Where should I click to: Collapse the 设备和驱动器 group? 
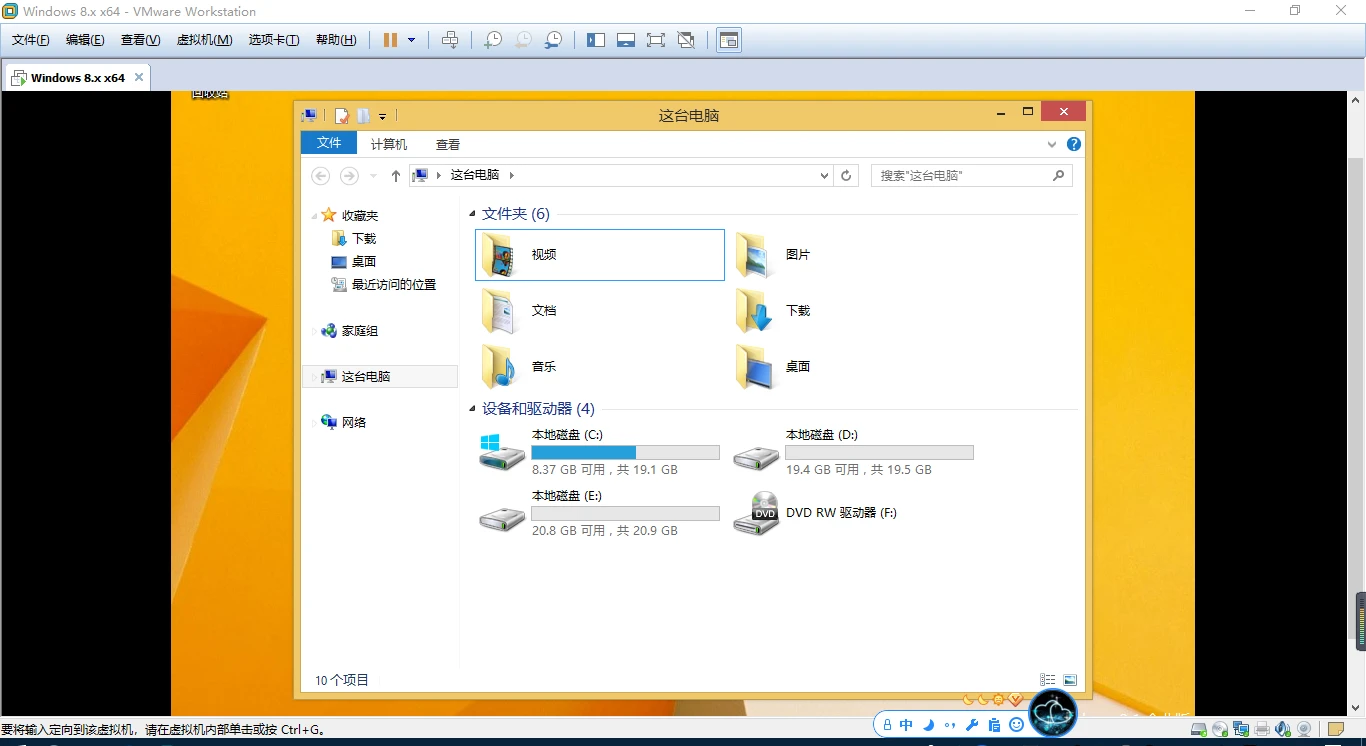pos(473,409)
